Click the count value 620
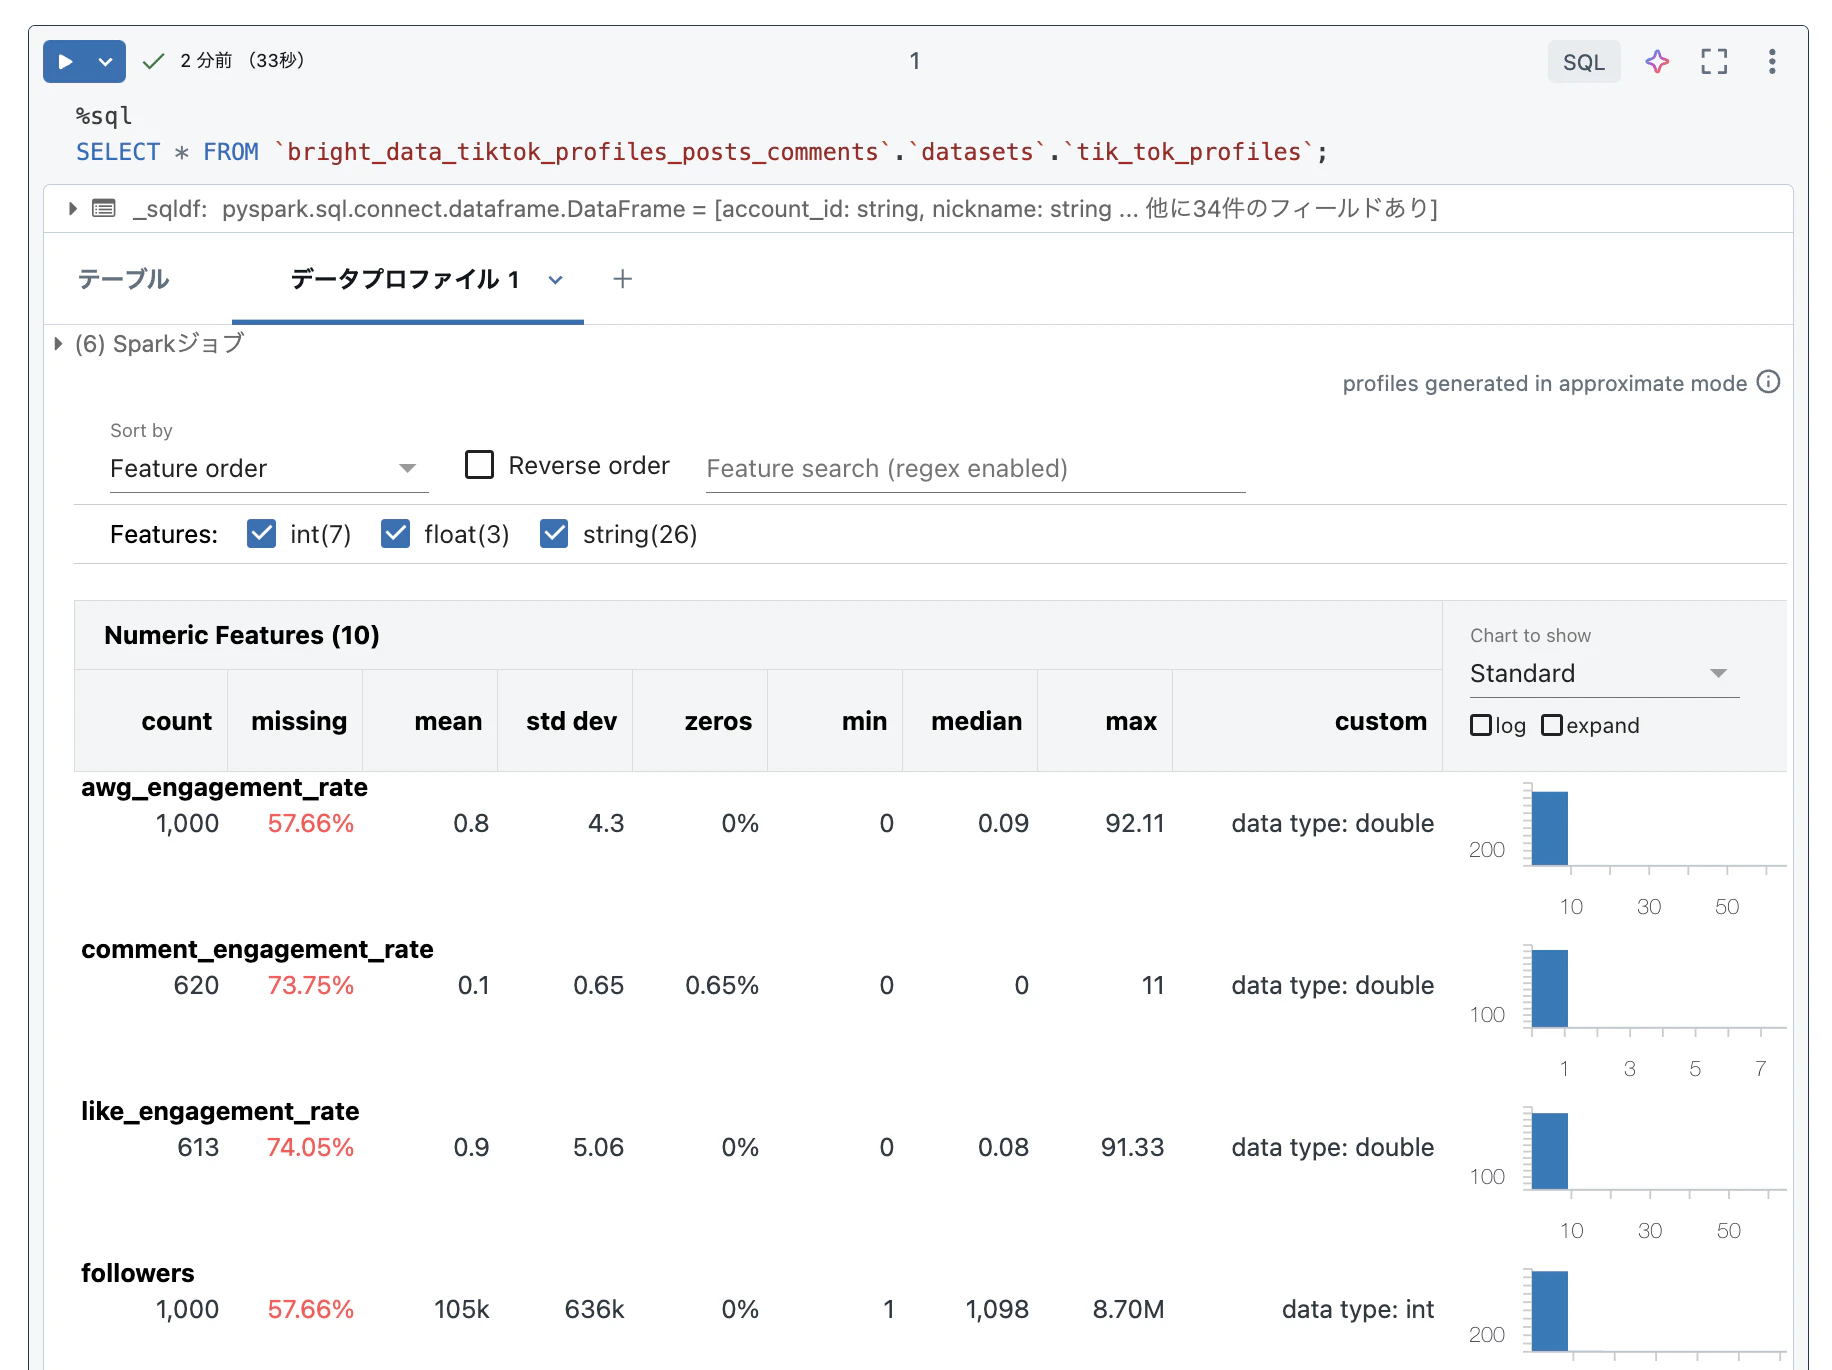This screenshot has width=1832, height=1370. pos(196,986)
